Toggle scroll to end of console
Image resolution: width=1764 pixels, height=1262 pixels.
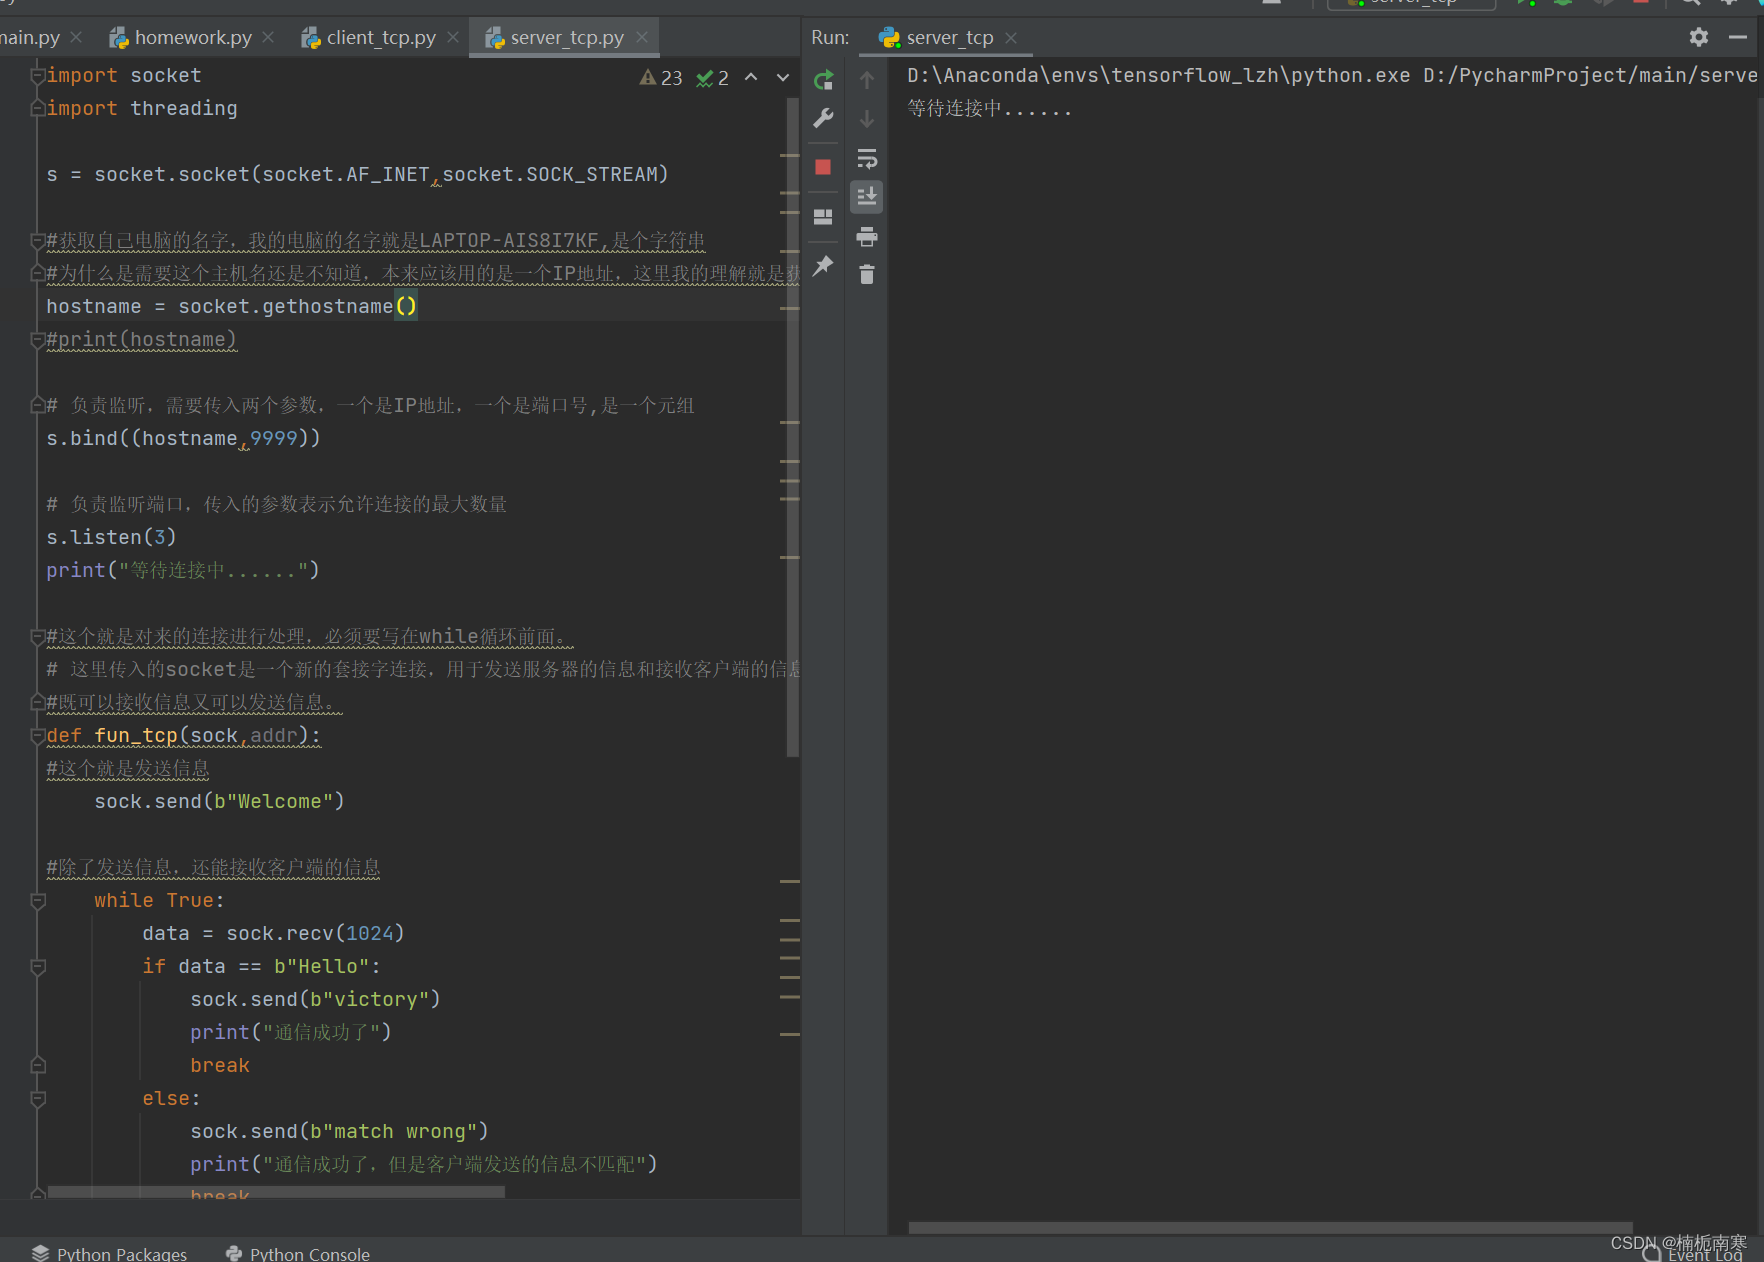(x=867, y=196)
